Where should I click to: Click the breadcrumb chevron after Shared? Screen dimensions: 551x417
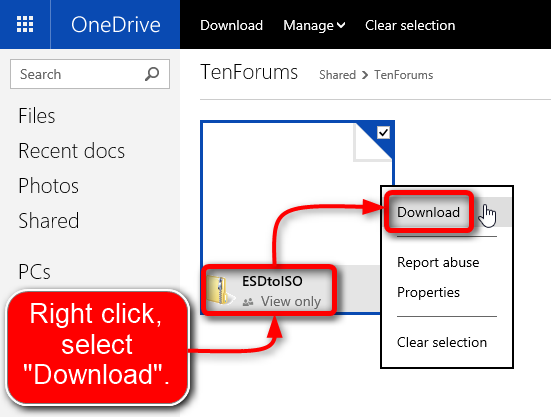tap(365, 75)
